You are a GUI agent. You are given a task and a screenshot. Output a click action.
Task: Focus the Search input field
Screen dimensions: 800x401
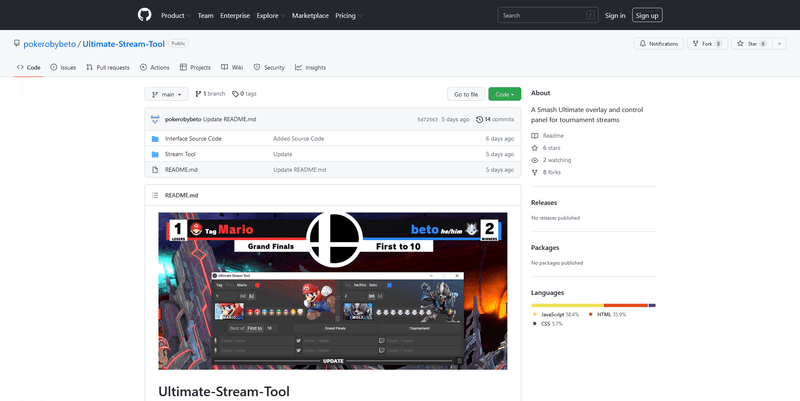point(547,15)
